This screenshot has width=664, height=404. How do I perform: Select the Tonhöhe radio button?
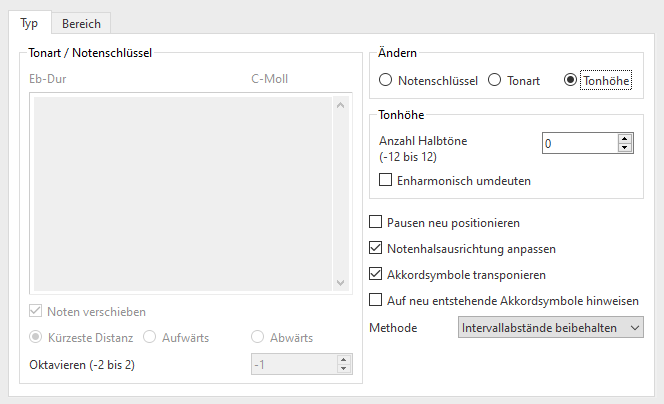coord(571,80)
